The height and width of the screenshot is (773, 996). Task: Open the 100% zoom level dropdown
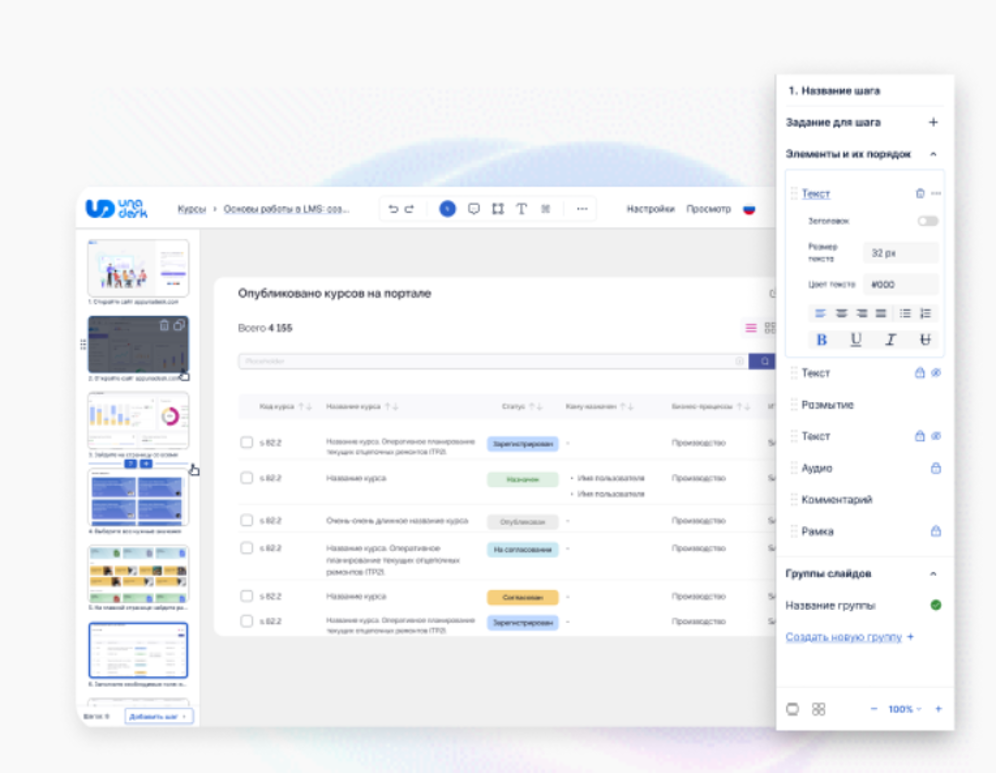[x=904, y=709]
